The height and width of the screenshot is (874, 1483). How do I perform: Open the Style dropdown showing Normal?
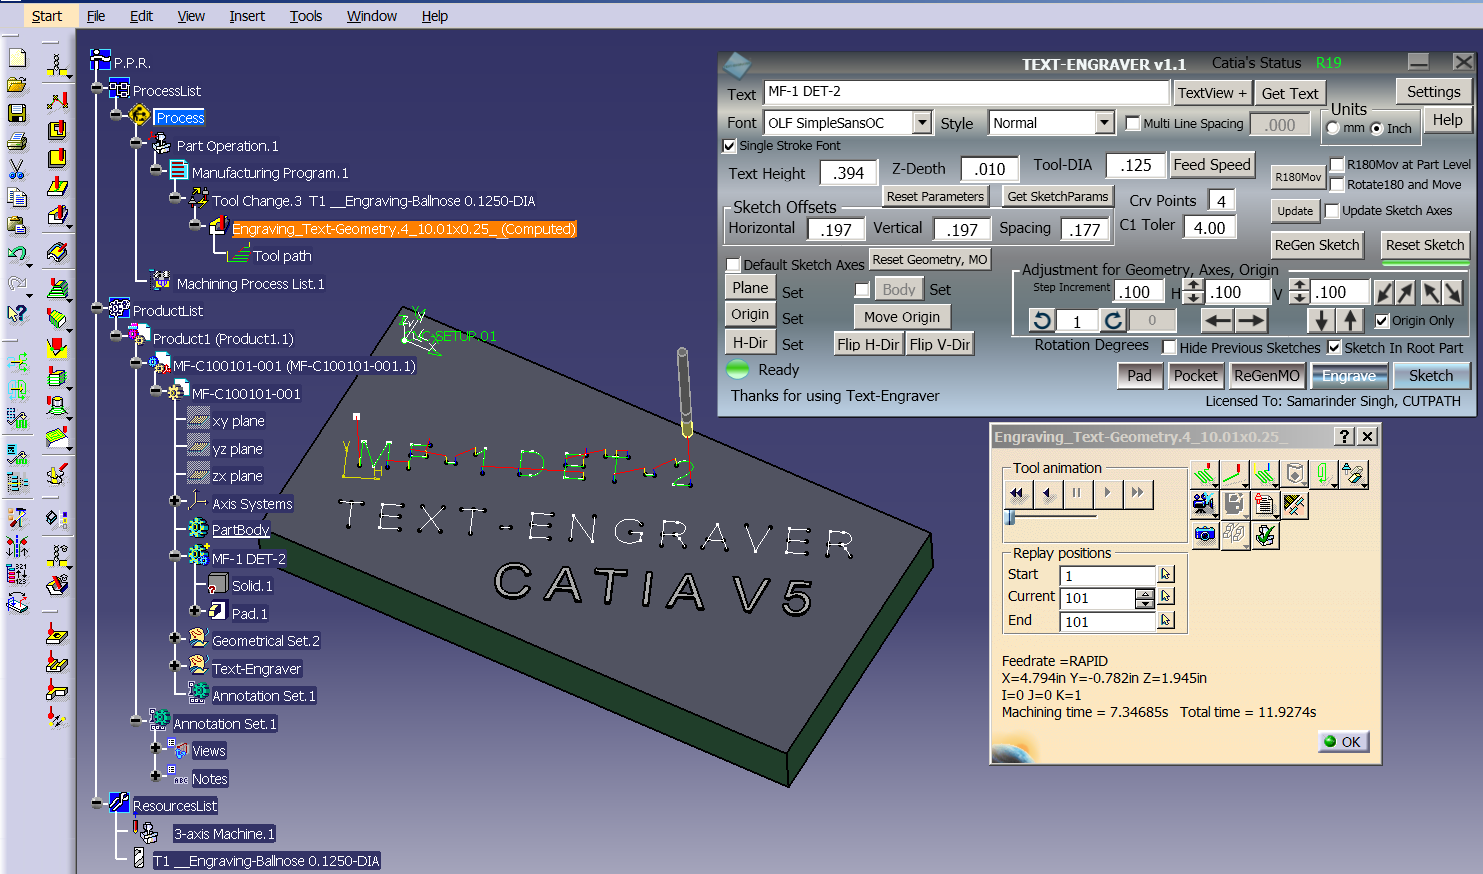coord(1104,123)
